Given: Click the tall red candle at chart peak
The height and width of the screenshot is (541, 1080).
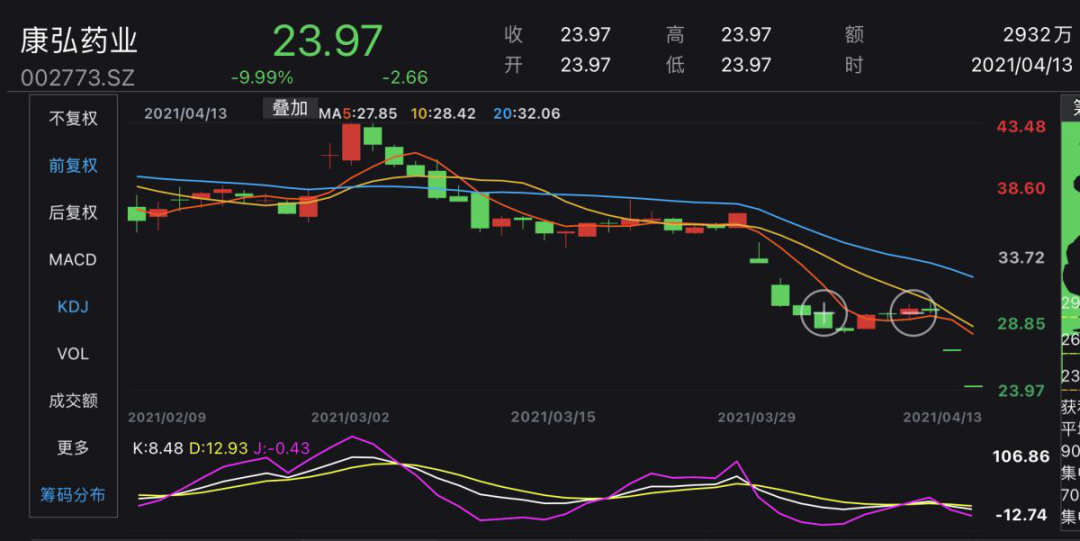Looking at the screenshot, I should click(x=351, y=142).
